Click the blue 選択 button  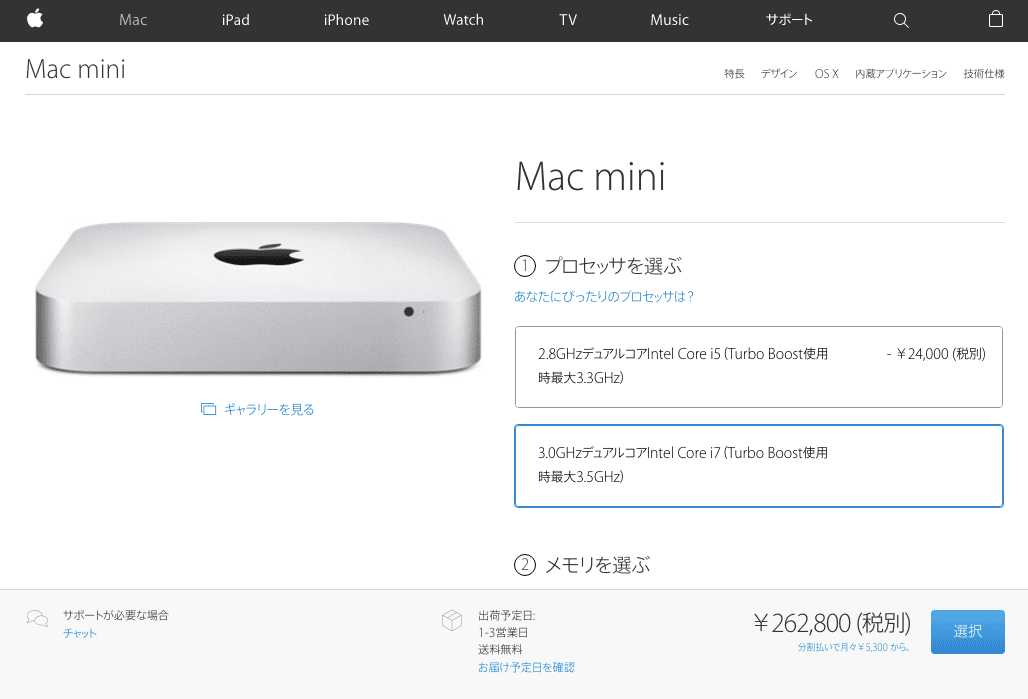coord(968,631)
